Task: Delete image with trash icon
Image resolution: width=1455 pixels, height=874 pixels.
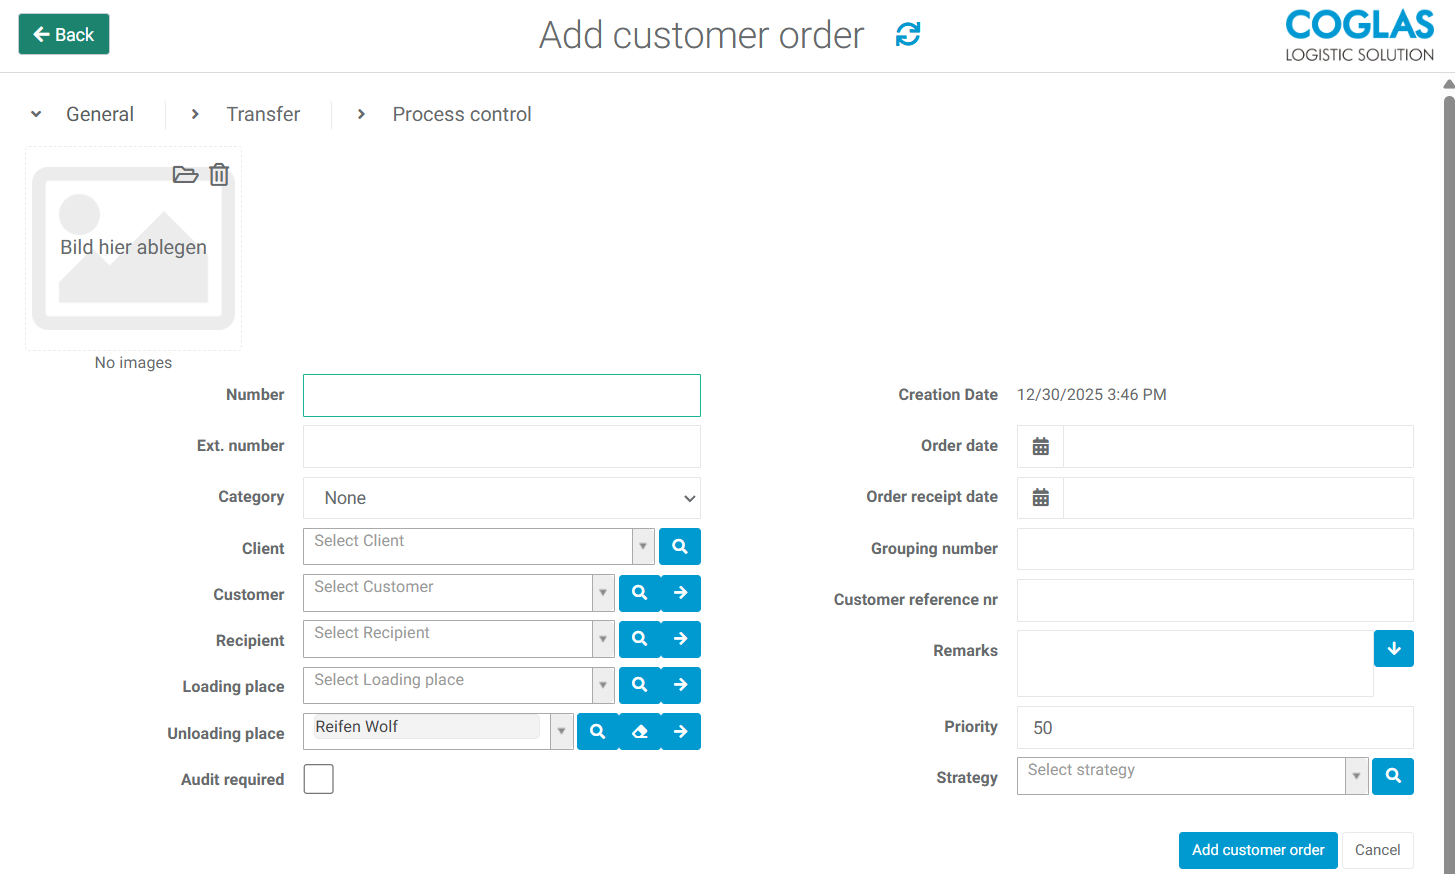Action: pyautogui.click(x=219, y=175)
